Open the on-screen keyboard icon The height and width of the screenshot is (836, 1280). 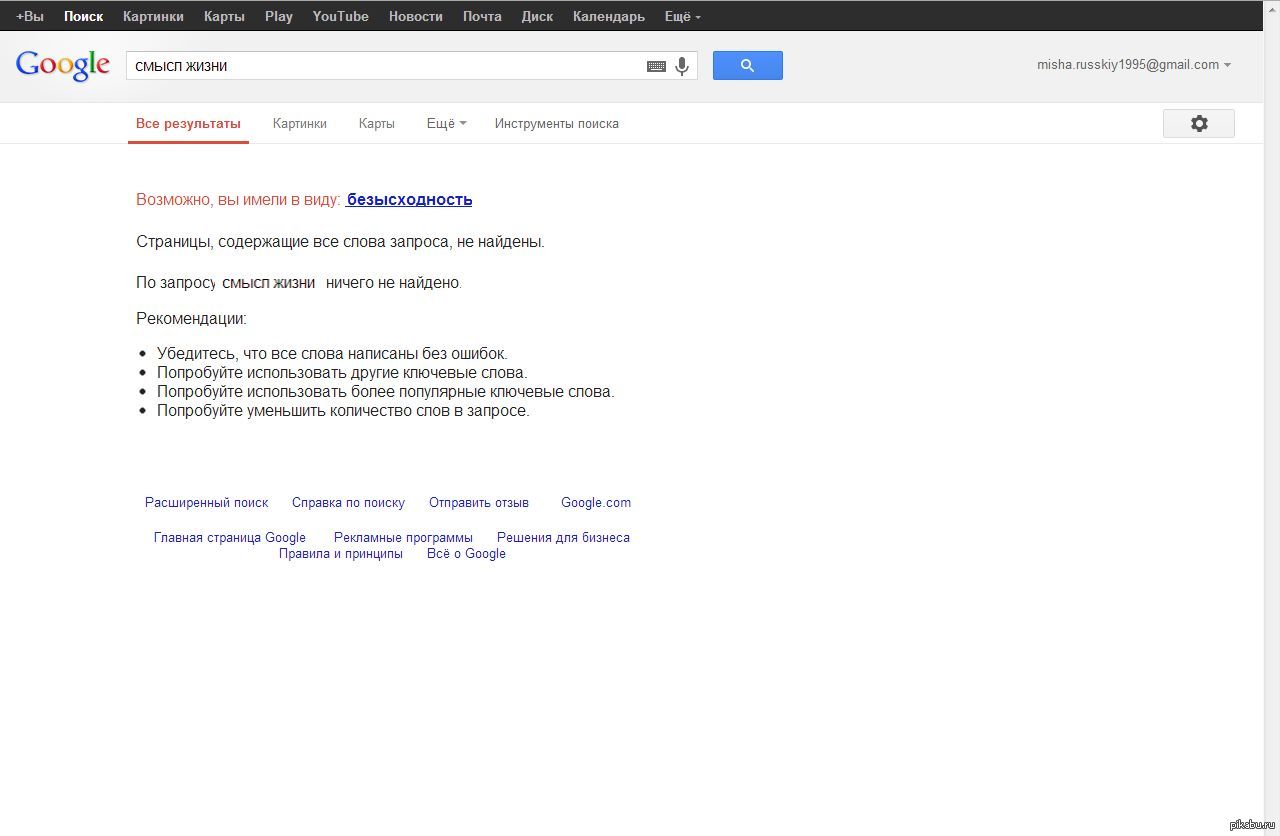click(x=656, y=66)
